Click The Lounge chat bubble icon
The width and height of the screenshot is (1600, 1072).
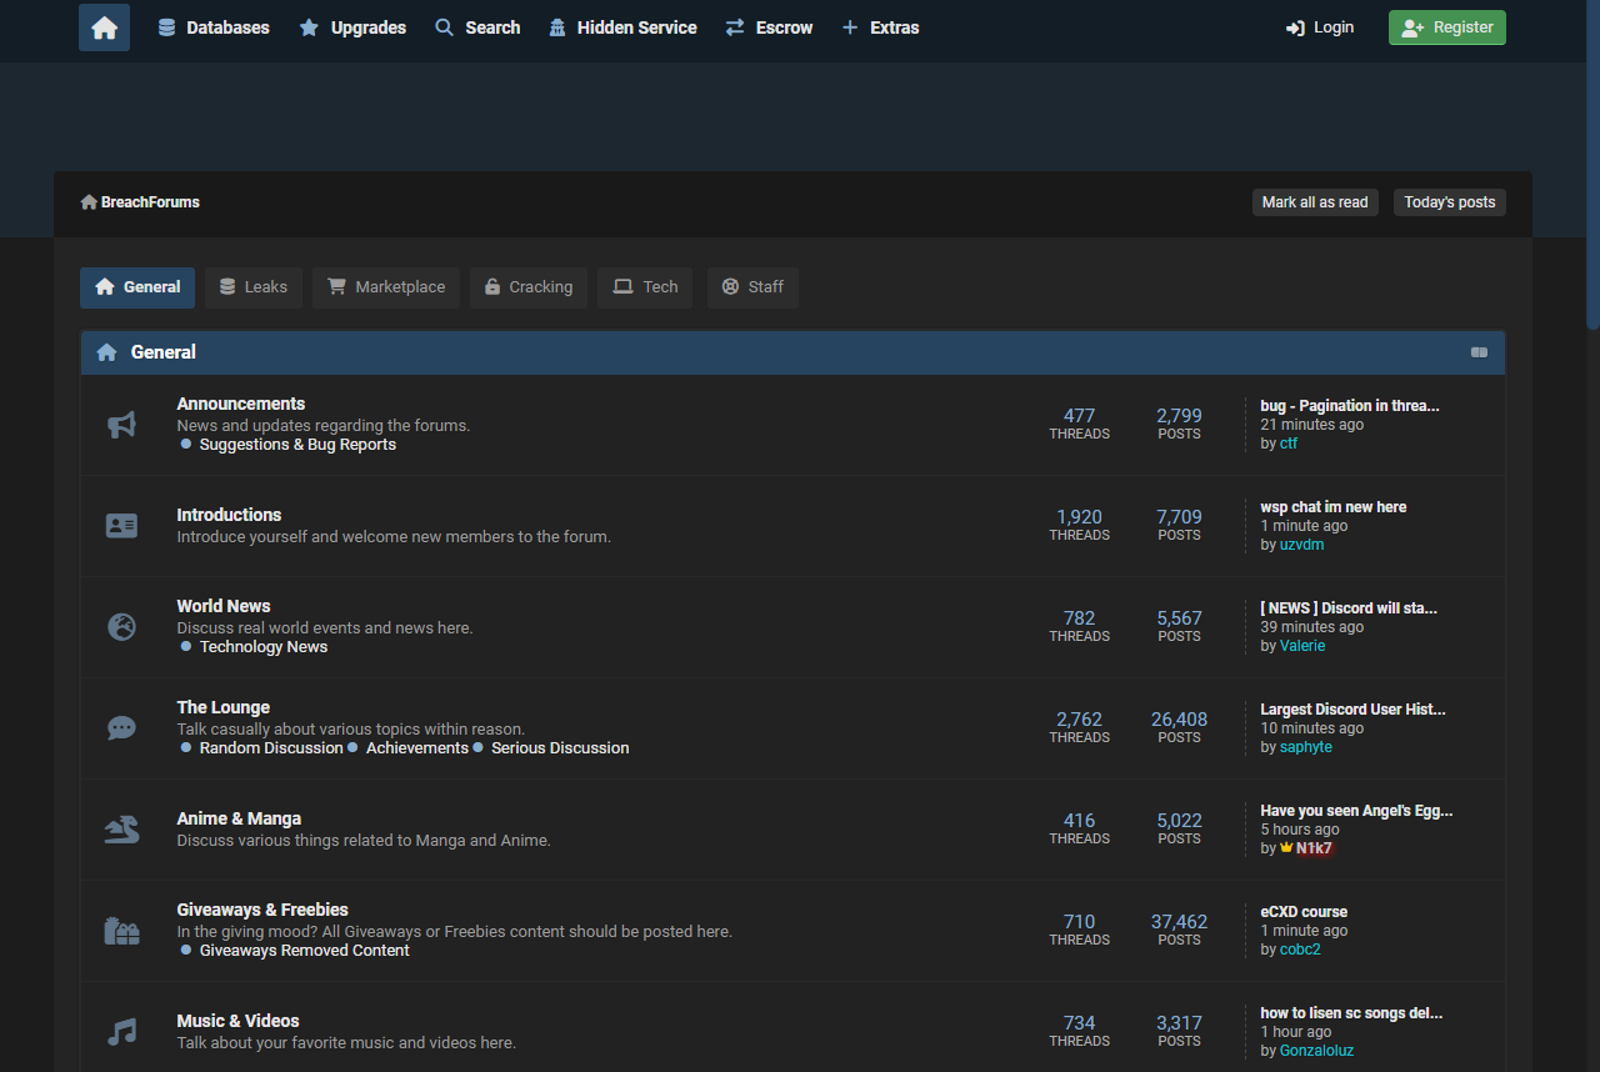(x=122, y=728)
